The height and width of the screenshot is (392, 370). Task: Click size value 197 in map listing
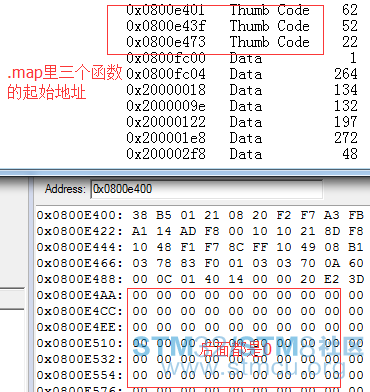click(346, 122)
